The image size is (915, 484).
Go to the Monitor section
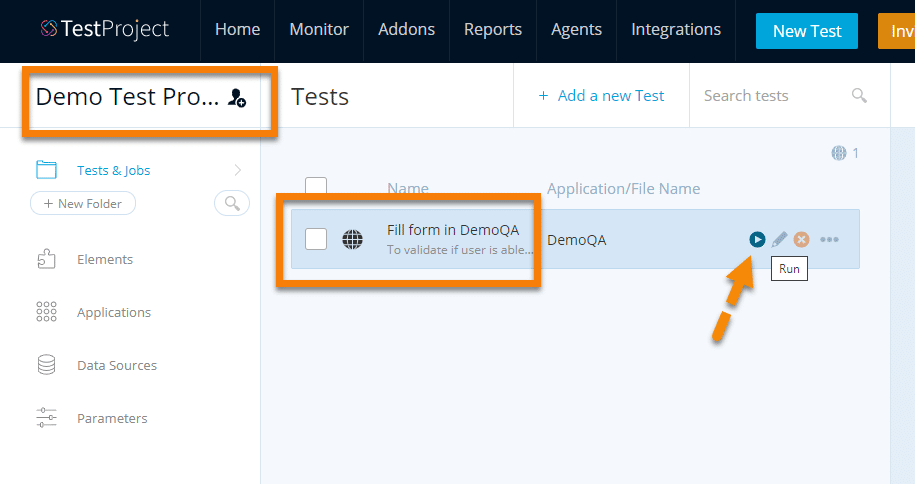(x=319, y=29)
